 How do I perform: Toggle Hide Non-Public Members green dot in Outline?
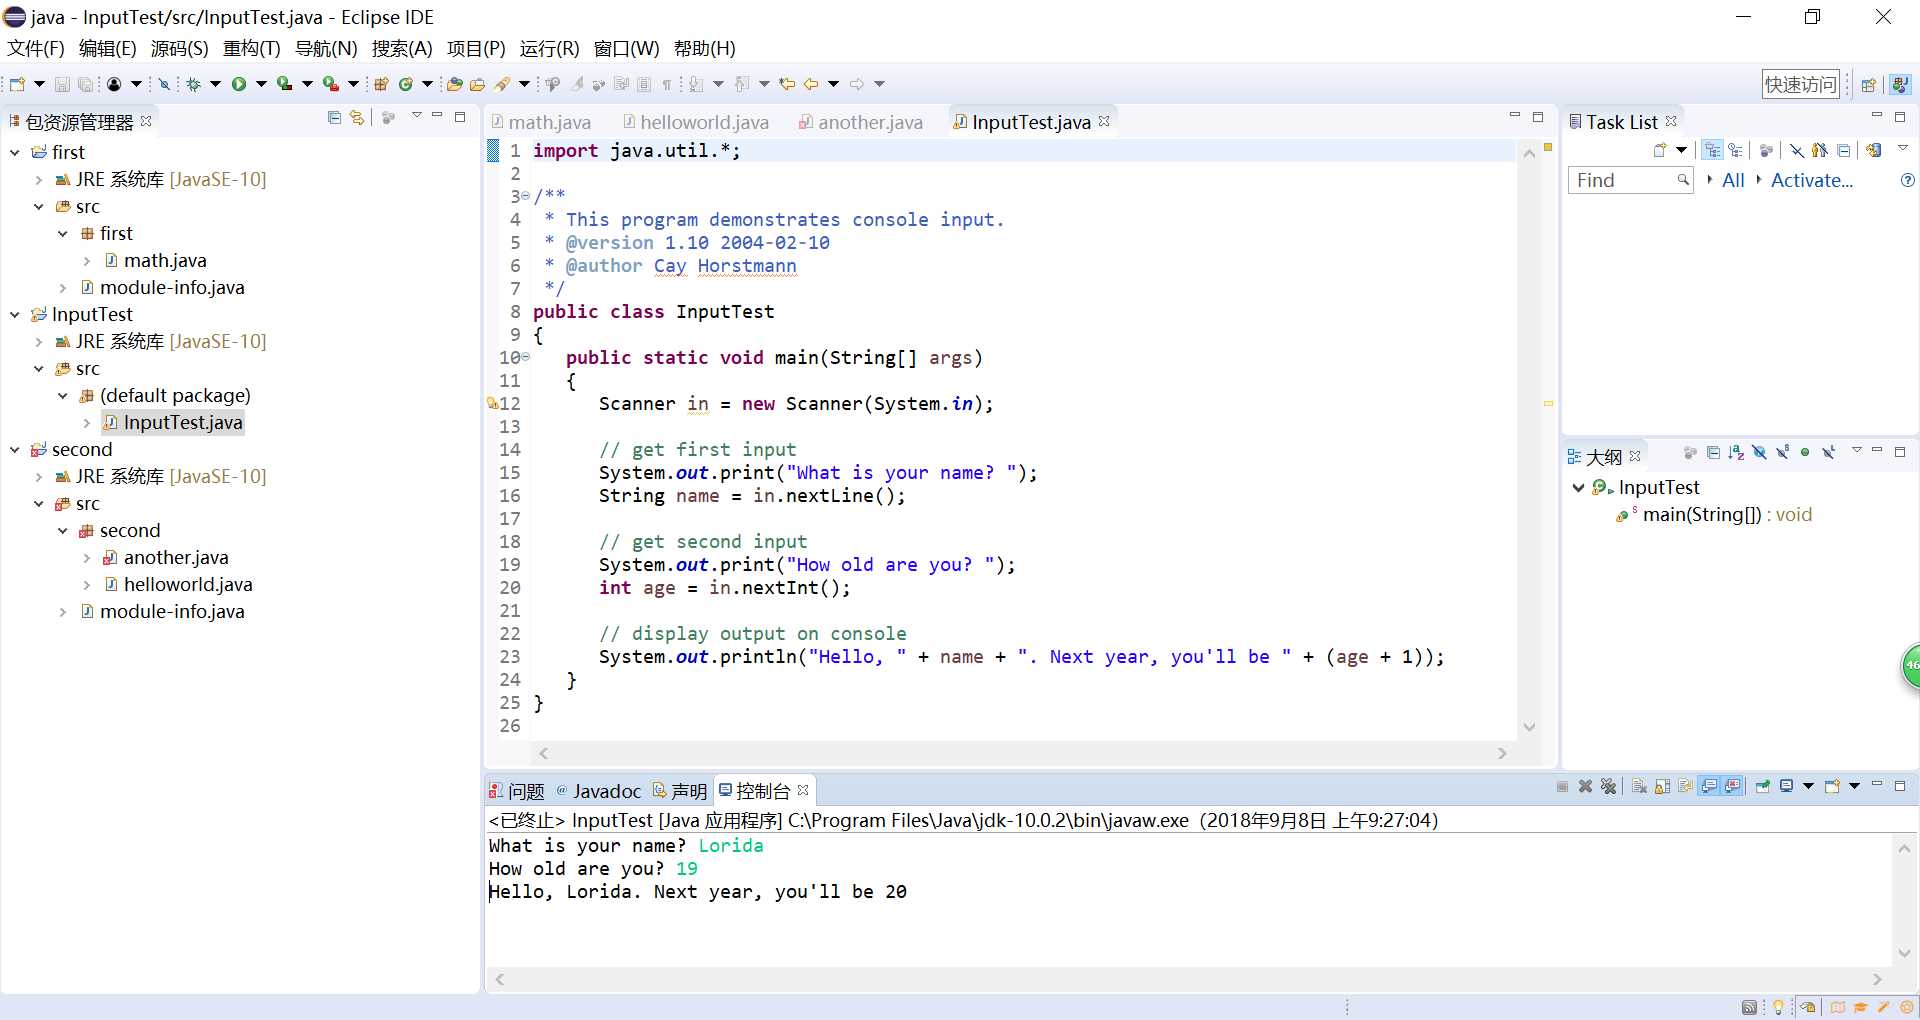tap(1805, 453)
